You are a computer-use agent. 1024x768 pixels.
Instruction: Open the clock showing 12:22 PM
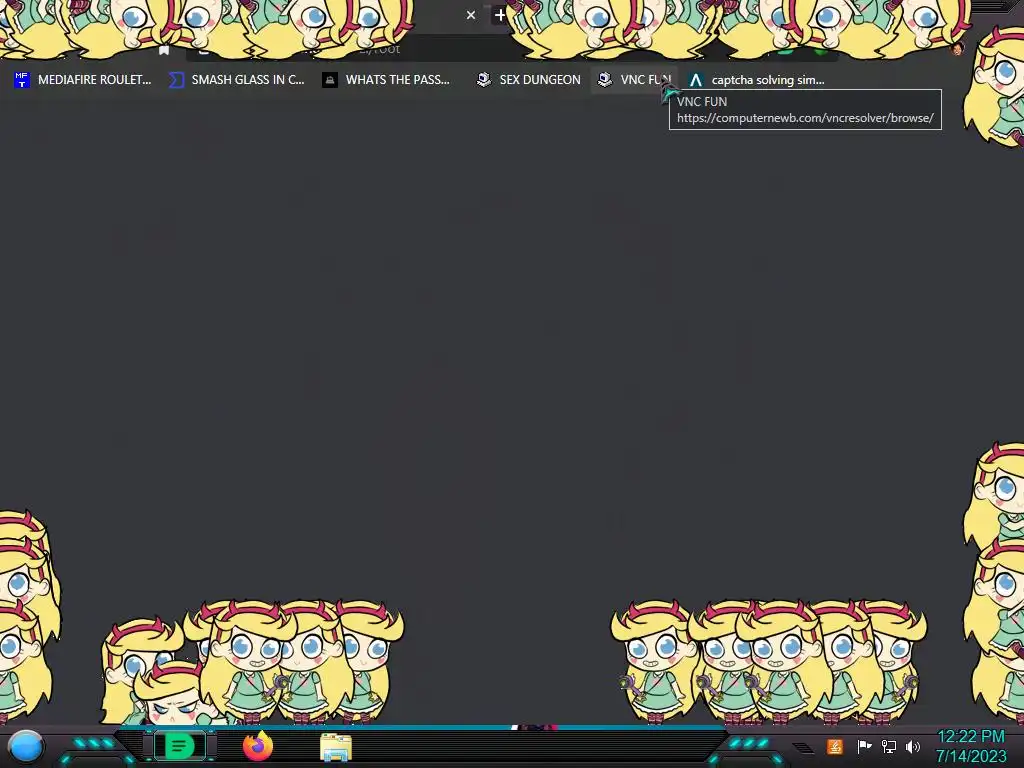click(971, 746)
